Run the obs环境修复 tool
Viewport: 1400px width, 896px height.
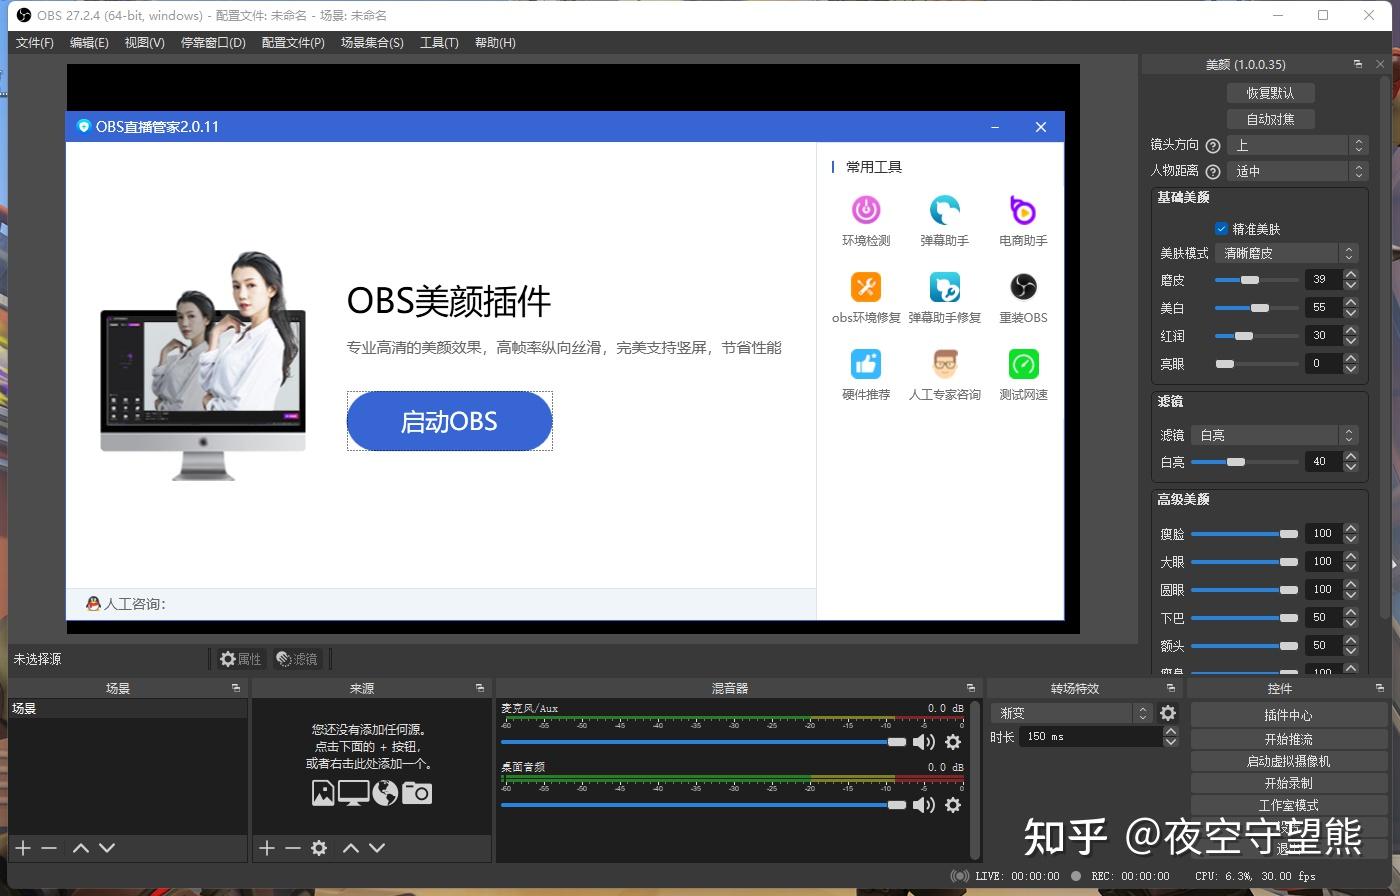point(866,287)
